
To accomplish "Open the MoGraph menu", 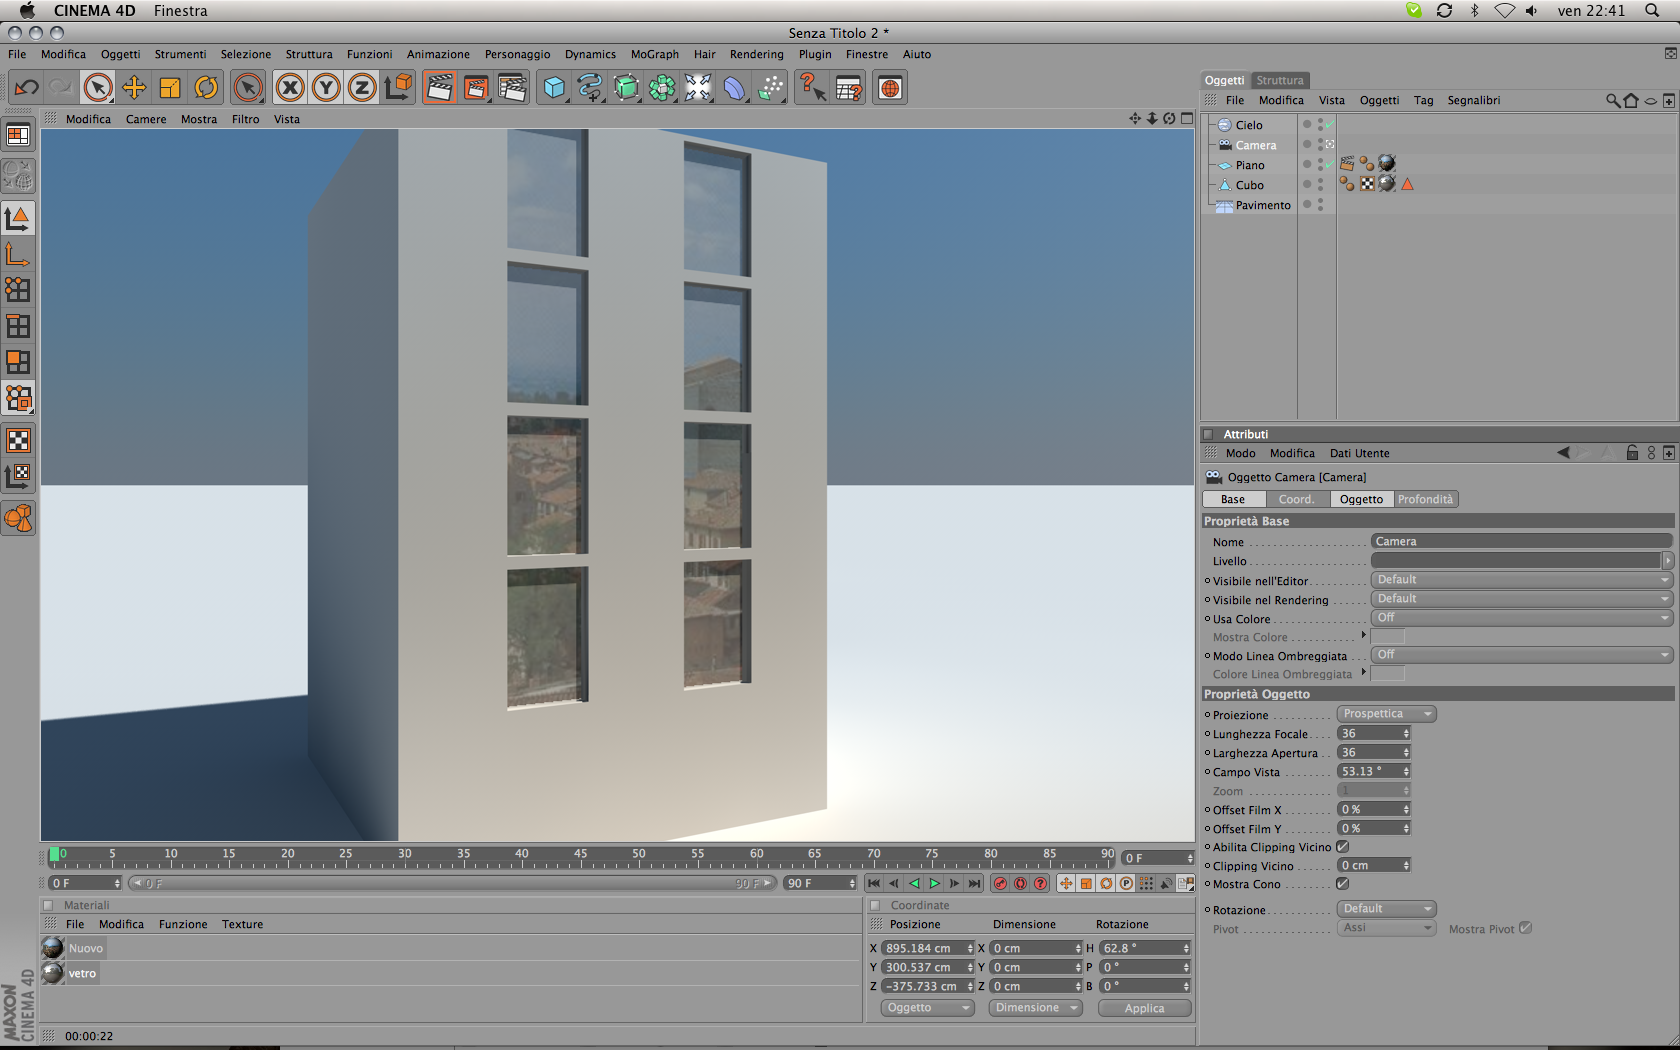I will pos(654,54).
